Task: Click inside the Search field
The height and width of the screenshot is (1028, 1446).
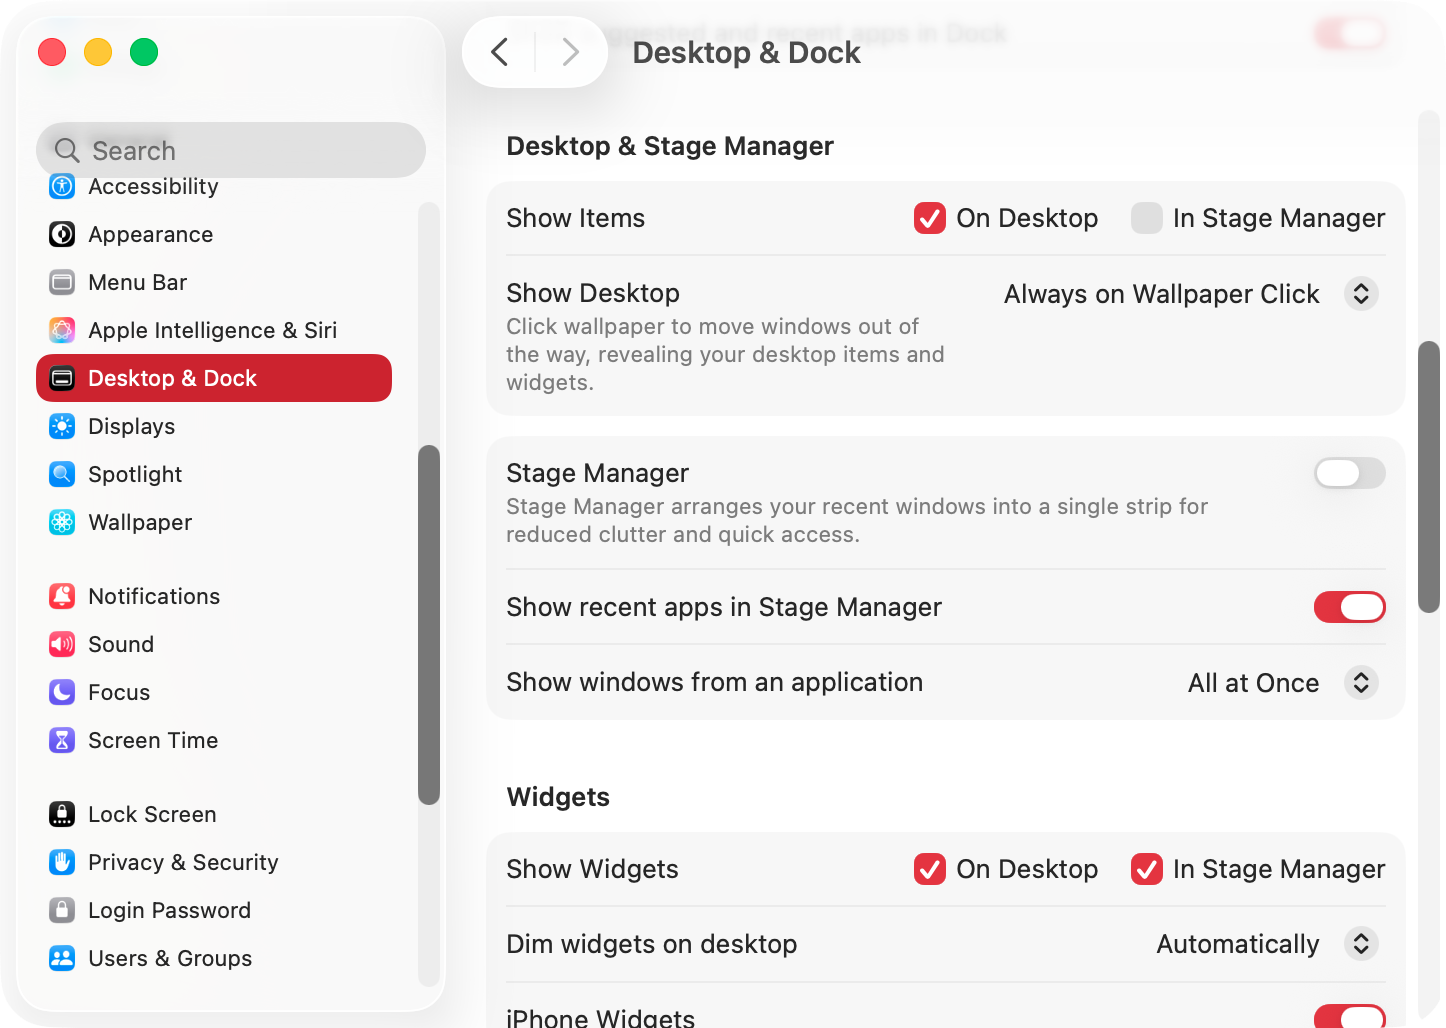Action: pyautogui.click(x=230, y=150)
